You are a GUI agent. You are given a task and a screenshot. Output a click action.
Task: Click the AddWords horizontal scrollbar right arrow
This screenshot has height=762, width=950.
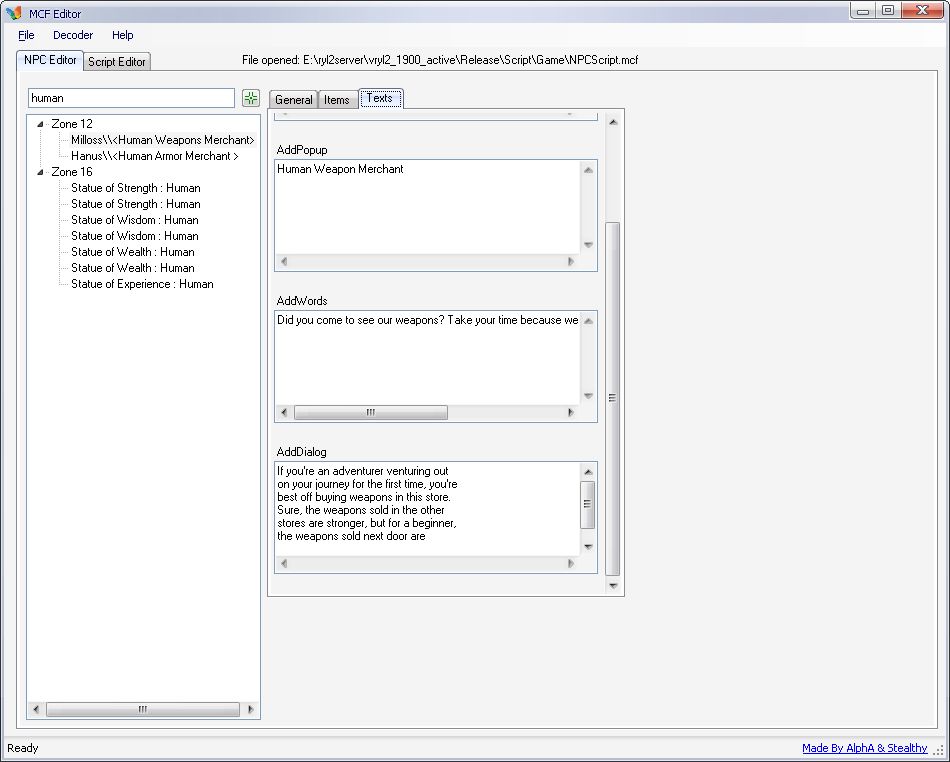pyautogui.click(x=571, y=413)
